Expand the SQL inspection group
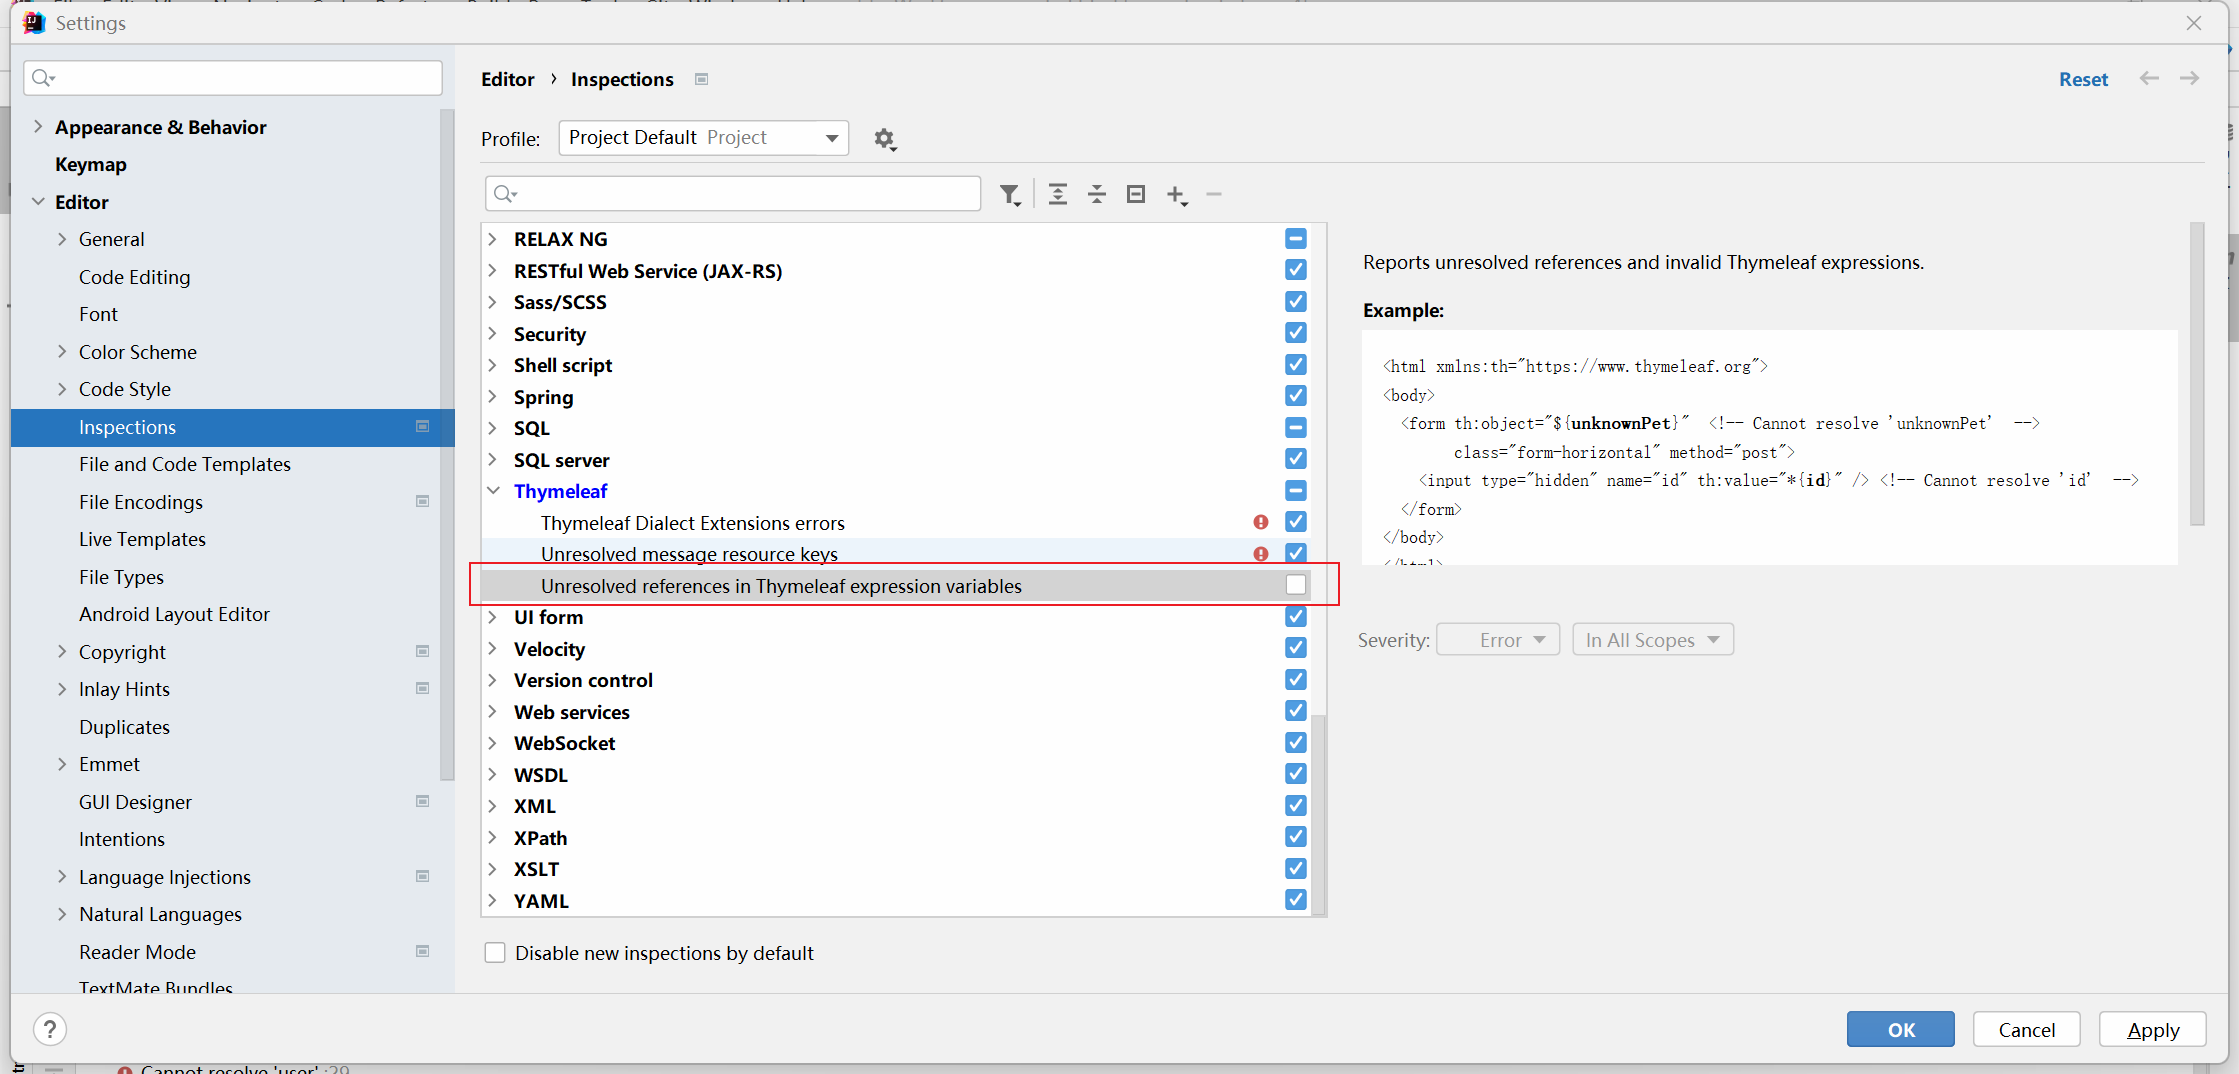 pyautogui.click(x=493, y=428)
